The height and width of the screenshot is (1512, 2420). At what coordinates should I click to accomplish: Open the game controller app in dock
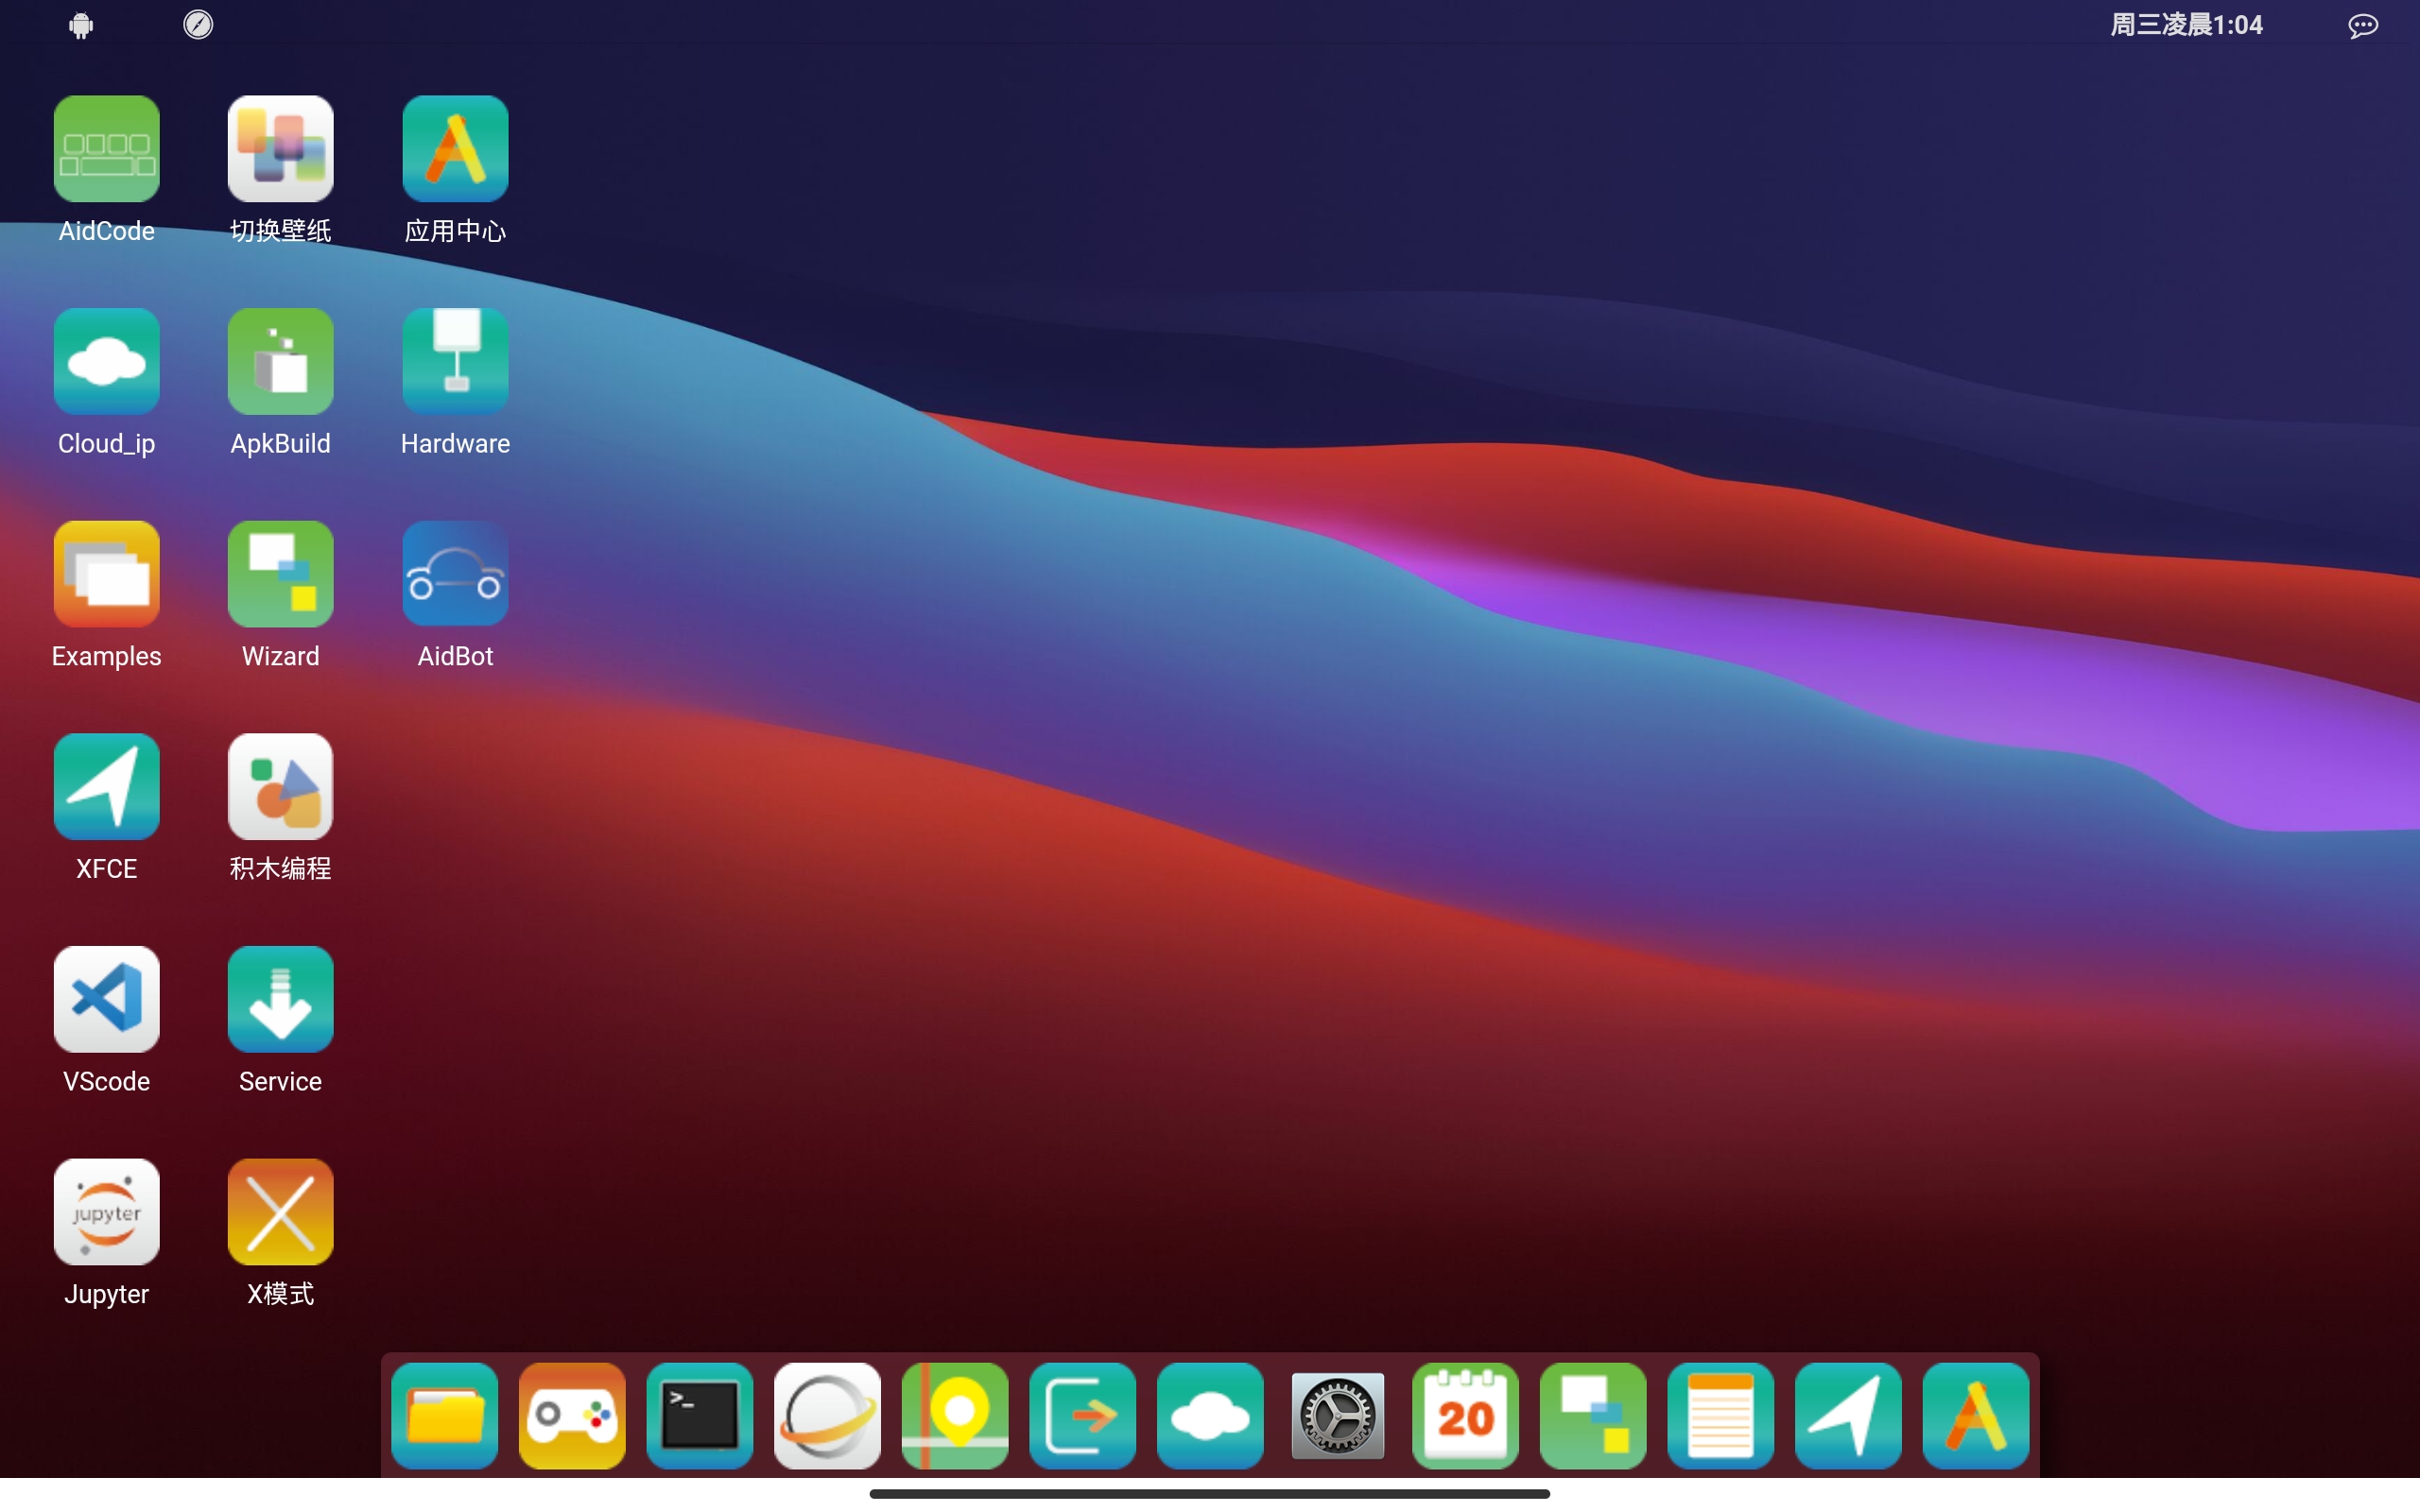572,1416
